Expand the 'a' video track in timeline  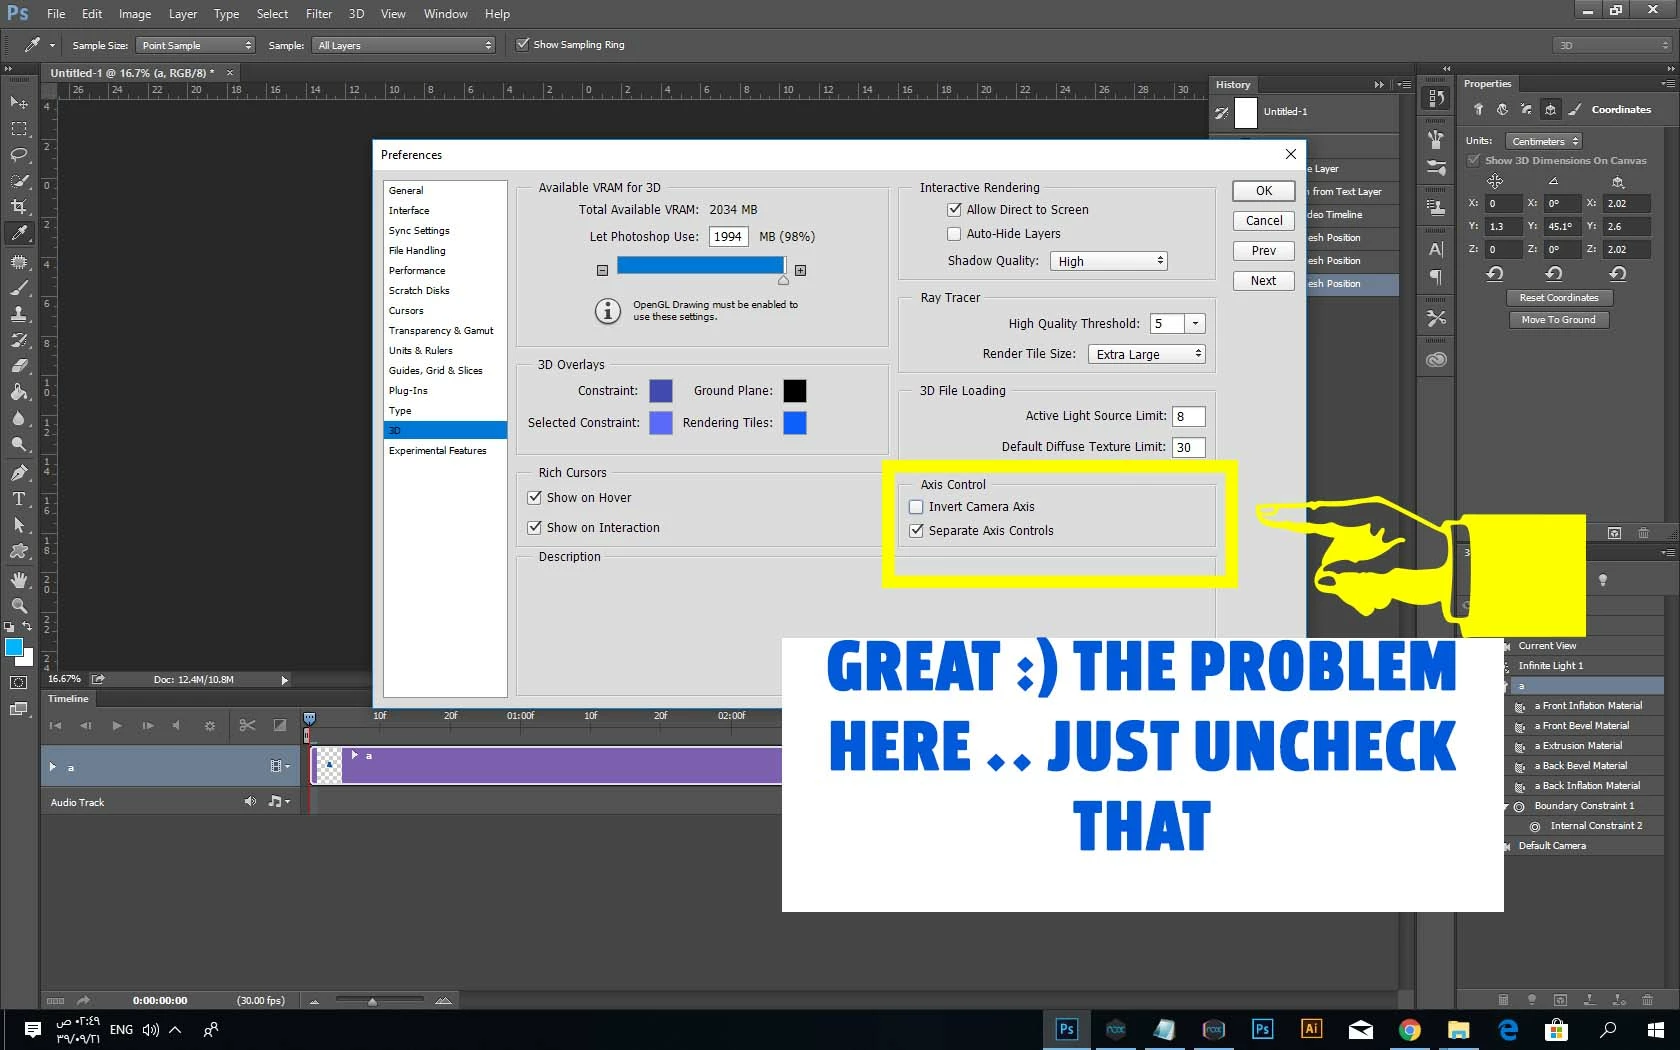click(52, 767)
